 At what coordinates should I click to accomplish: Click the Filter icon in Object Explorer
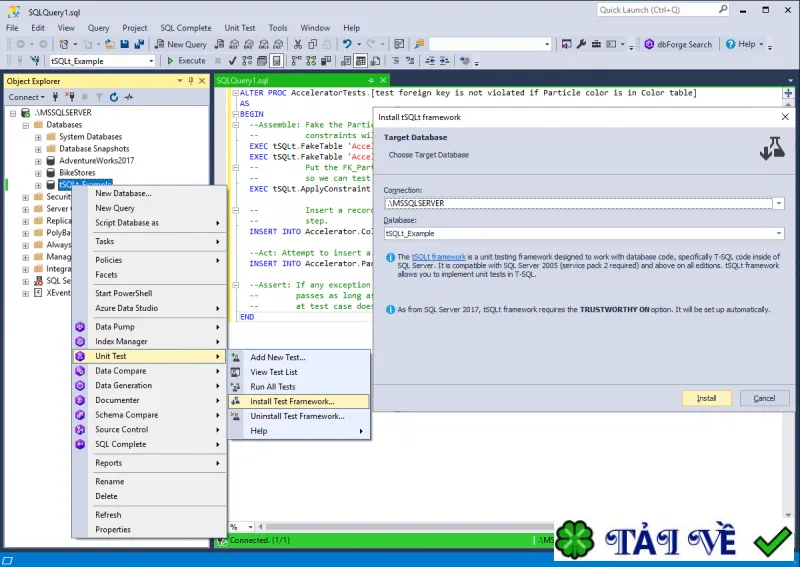point(99,97)
